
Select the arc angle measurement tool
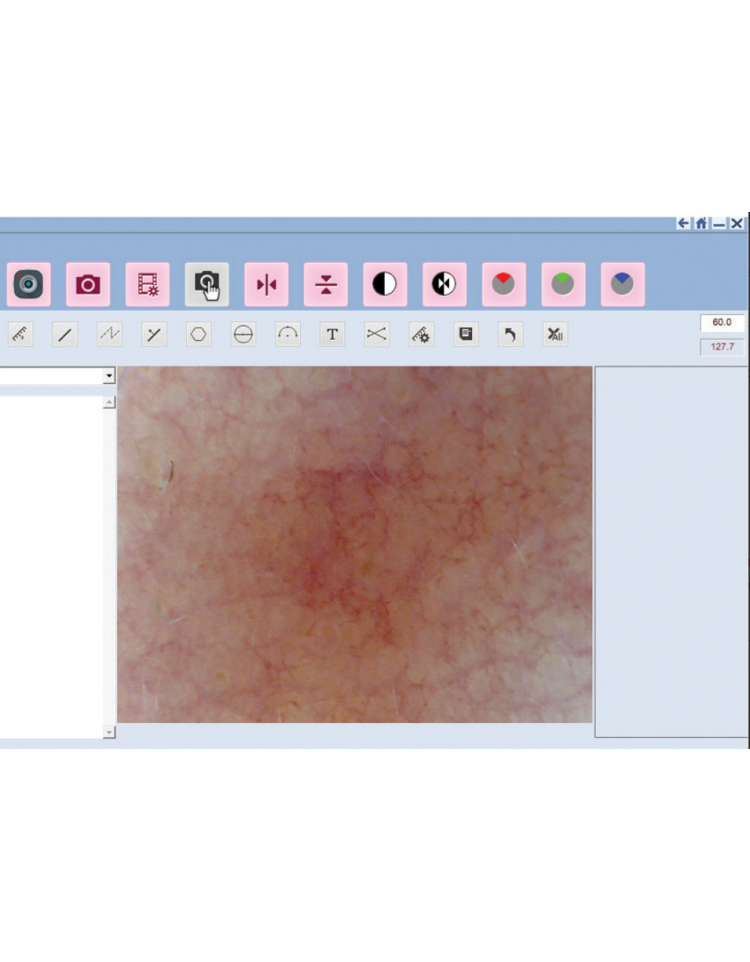[288, 334]
